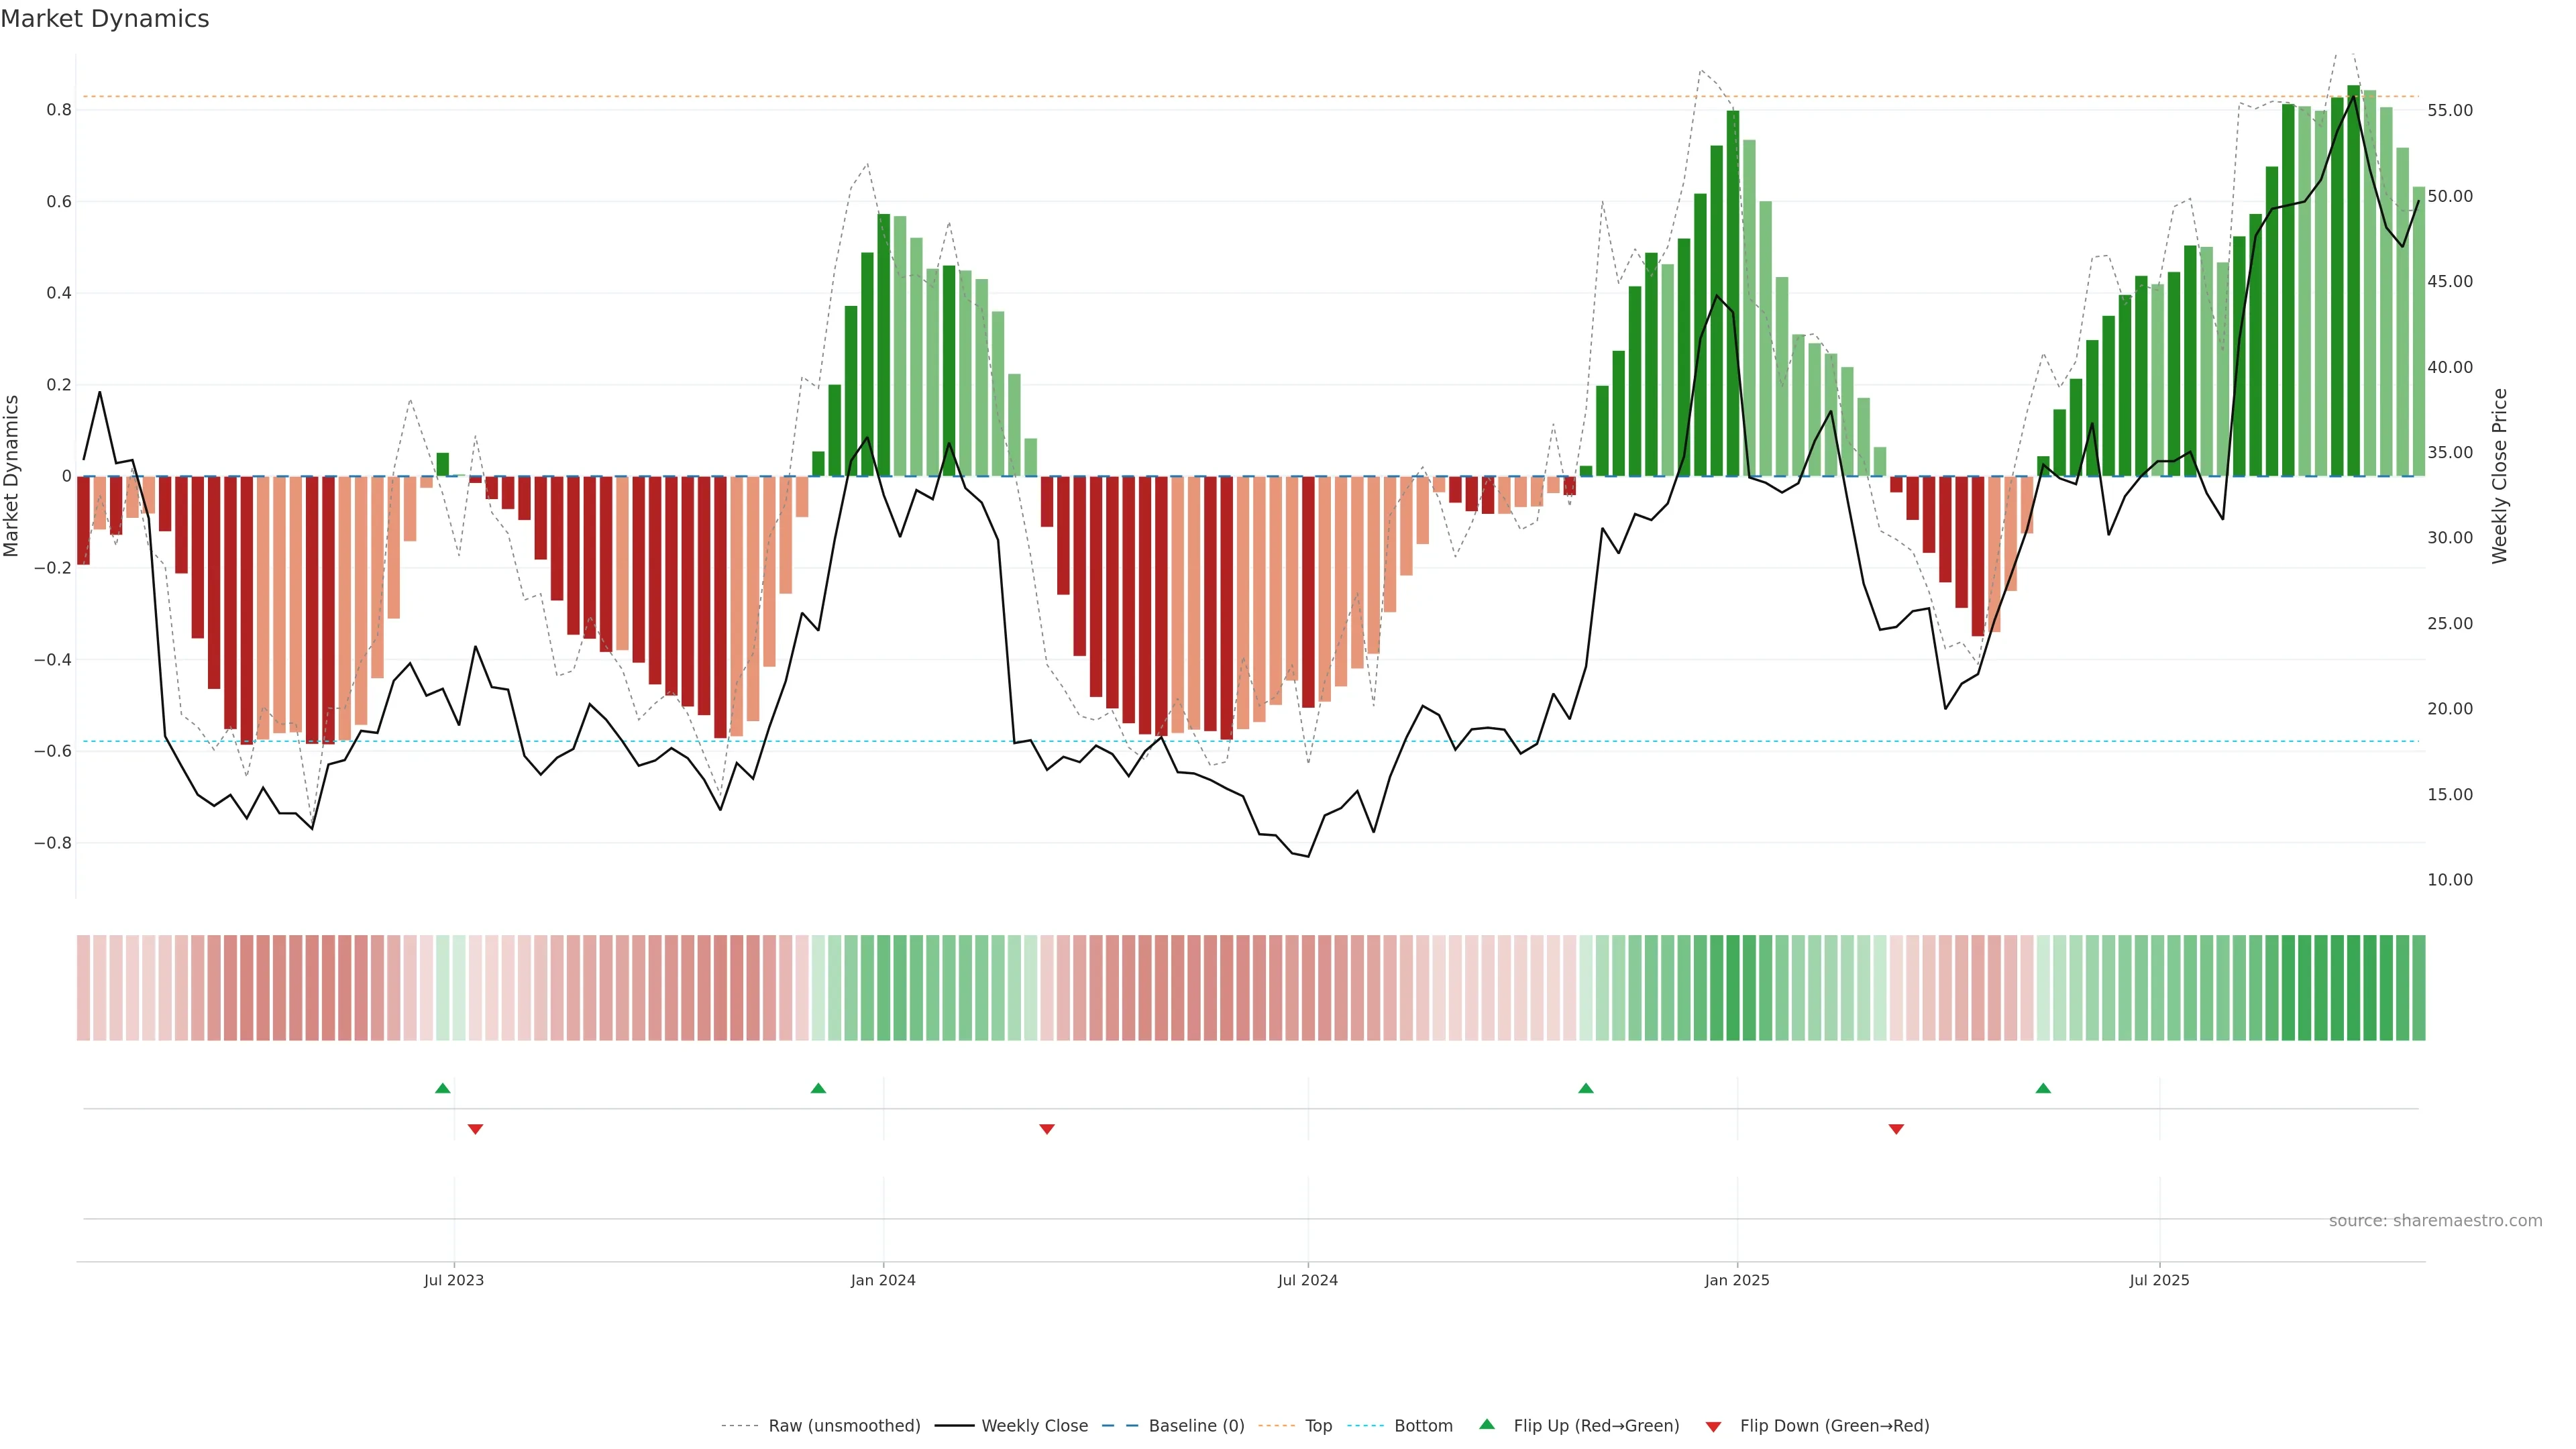Click the Flip Up legend triangle icon
The width and height of the screenshot is (2576, 1449).
point(1487,1424)
